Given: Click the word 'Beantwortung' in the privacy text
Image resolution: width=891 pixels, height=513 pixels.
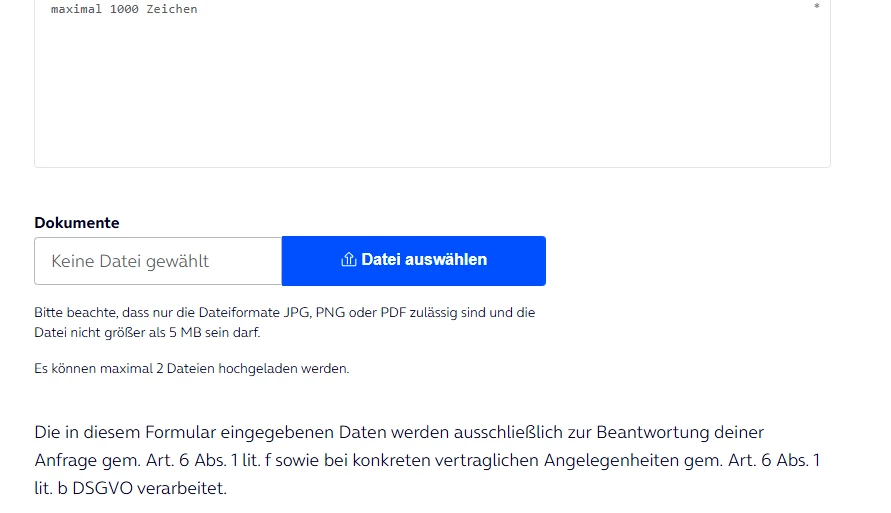Looking at the screenshot, I should click(652, 432).
